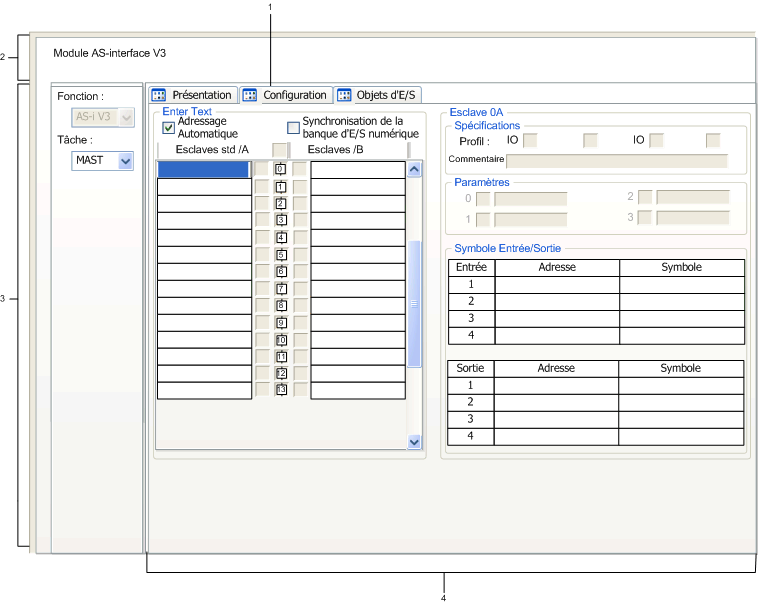Select slave address 5 icon

point(281,255)
